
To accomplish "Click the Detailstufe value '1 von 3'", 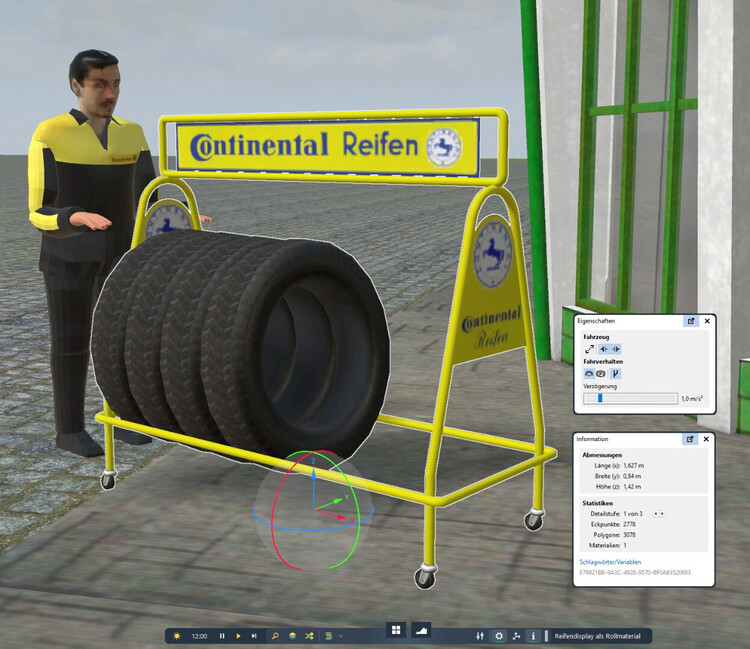I will (633, 514).
